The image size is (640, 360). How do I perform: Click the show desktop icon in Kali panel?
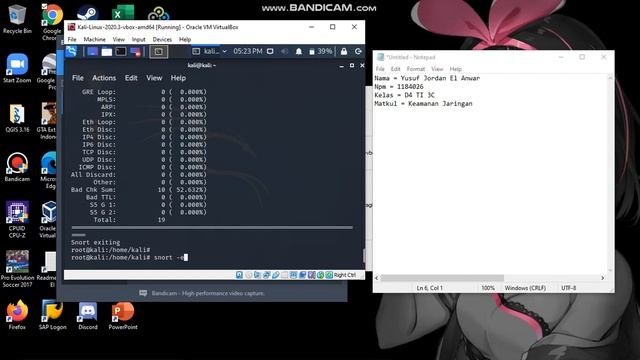coord(93,51)
